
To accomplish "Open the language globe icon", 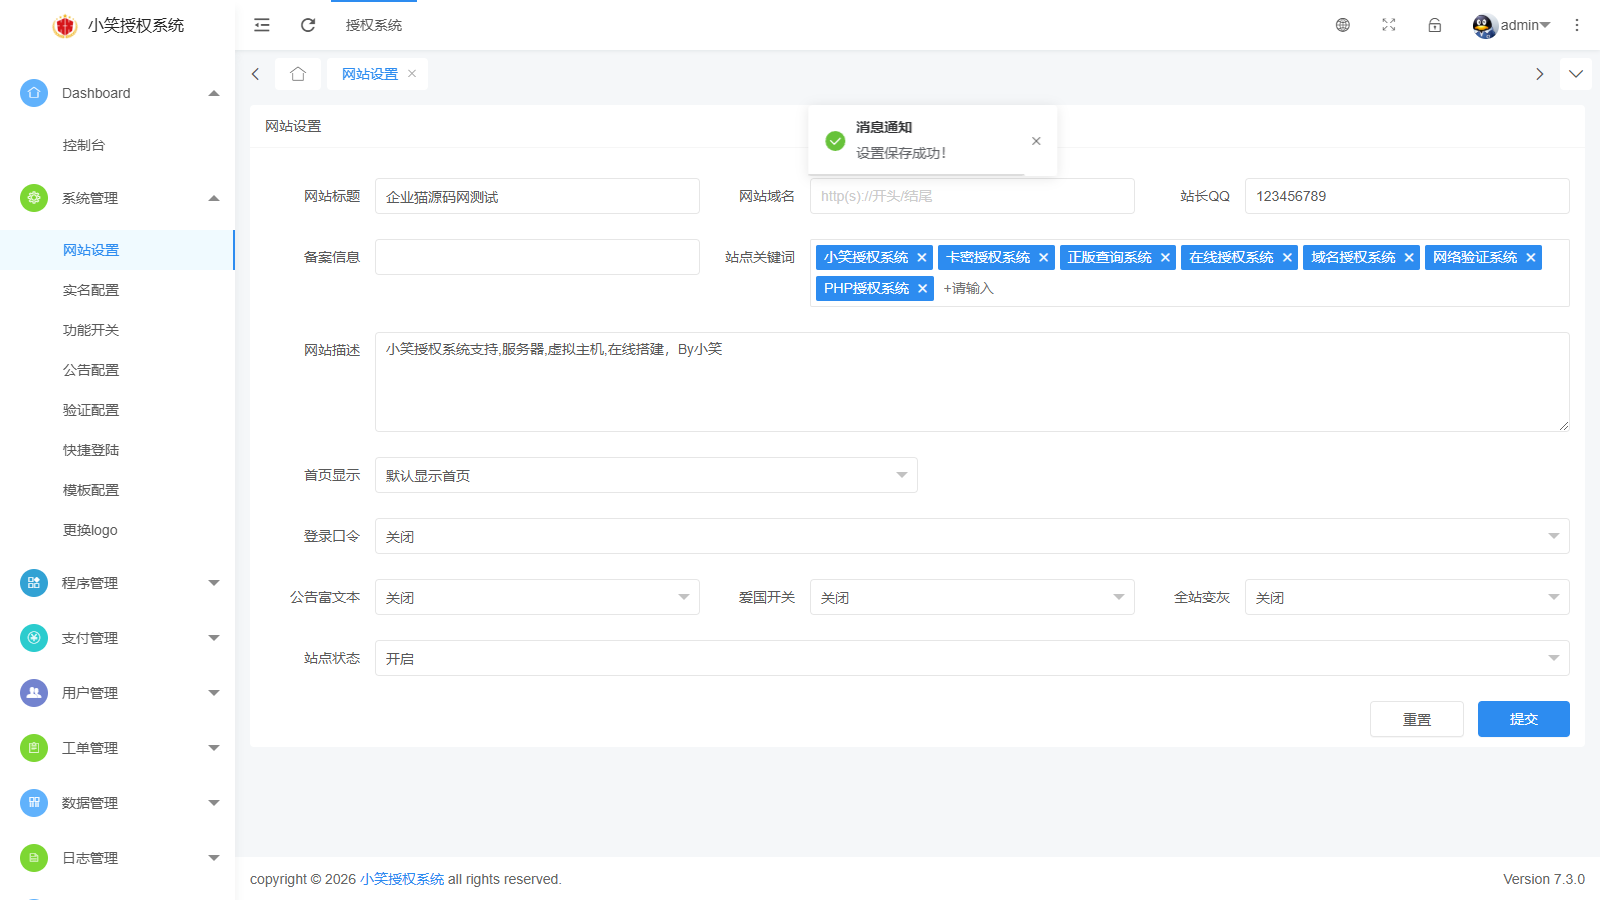I will coord(1342,25).
